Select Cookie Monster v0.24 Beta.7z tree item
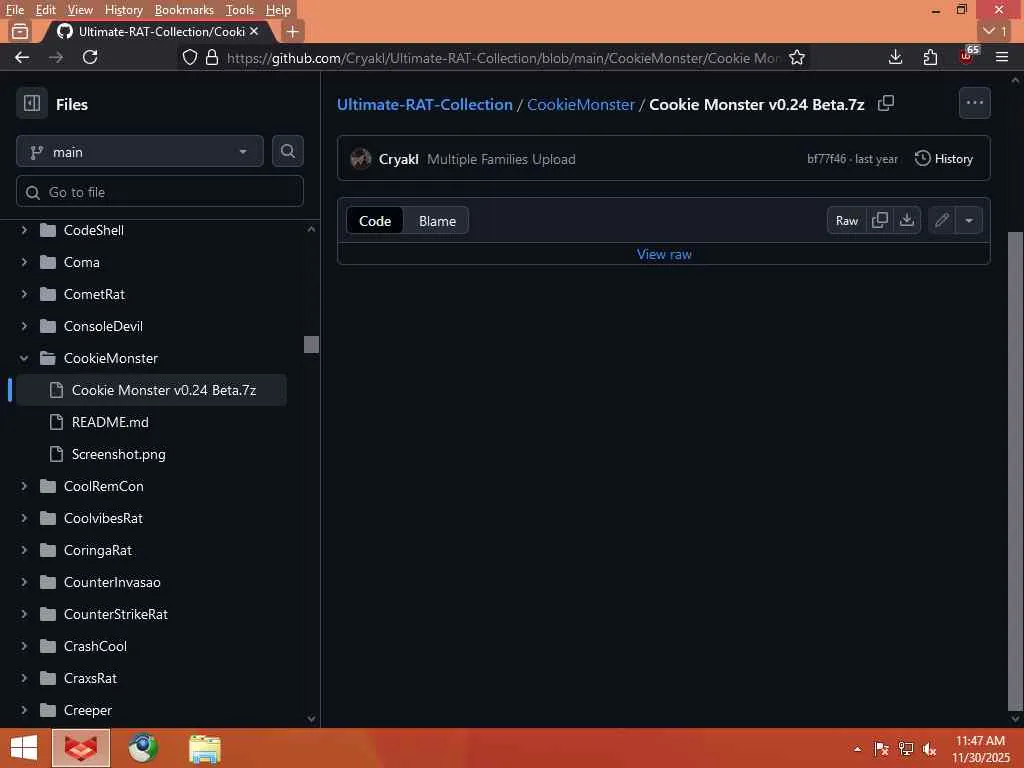The width and height of the screenshot is (1024, 768). [152, 390]
